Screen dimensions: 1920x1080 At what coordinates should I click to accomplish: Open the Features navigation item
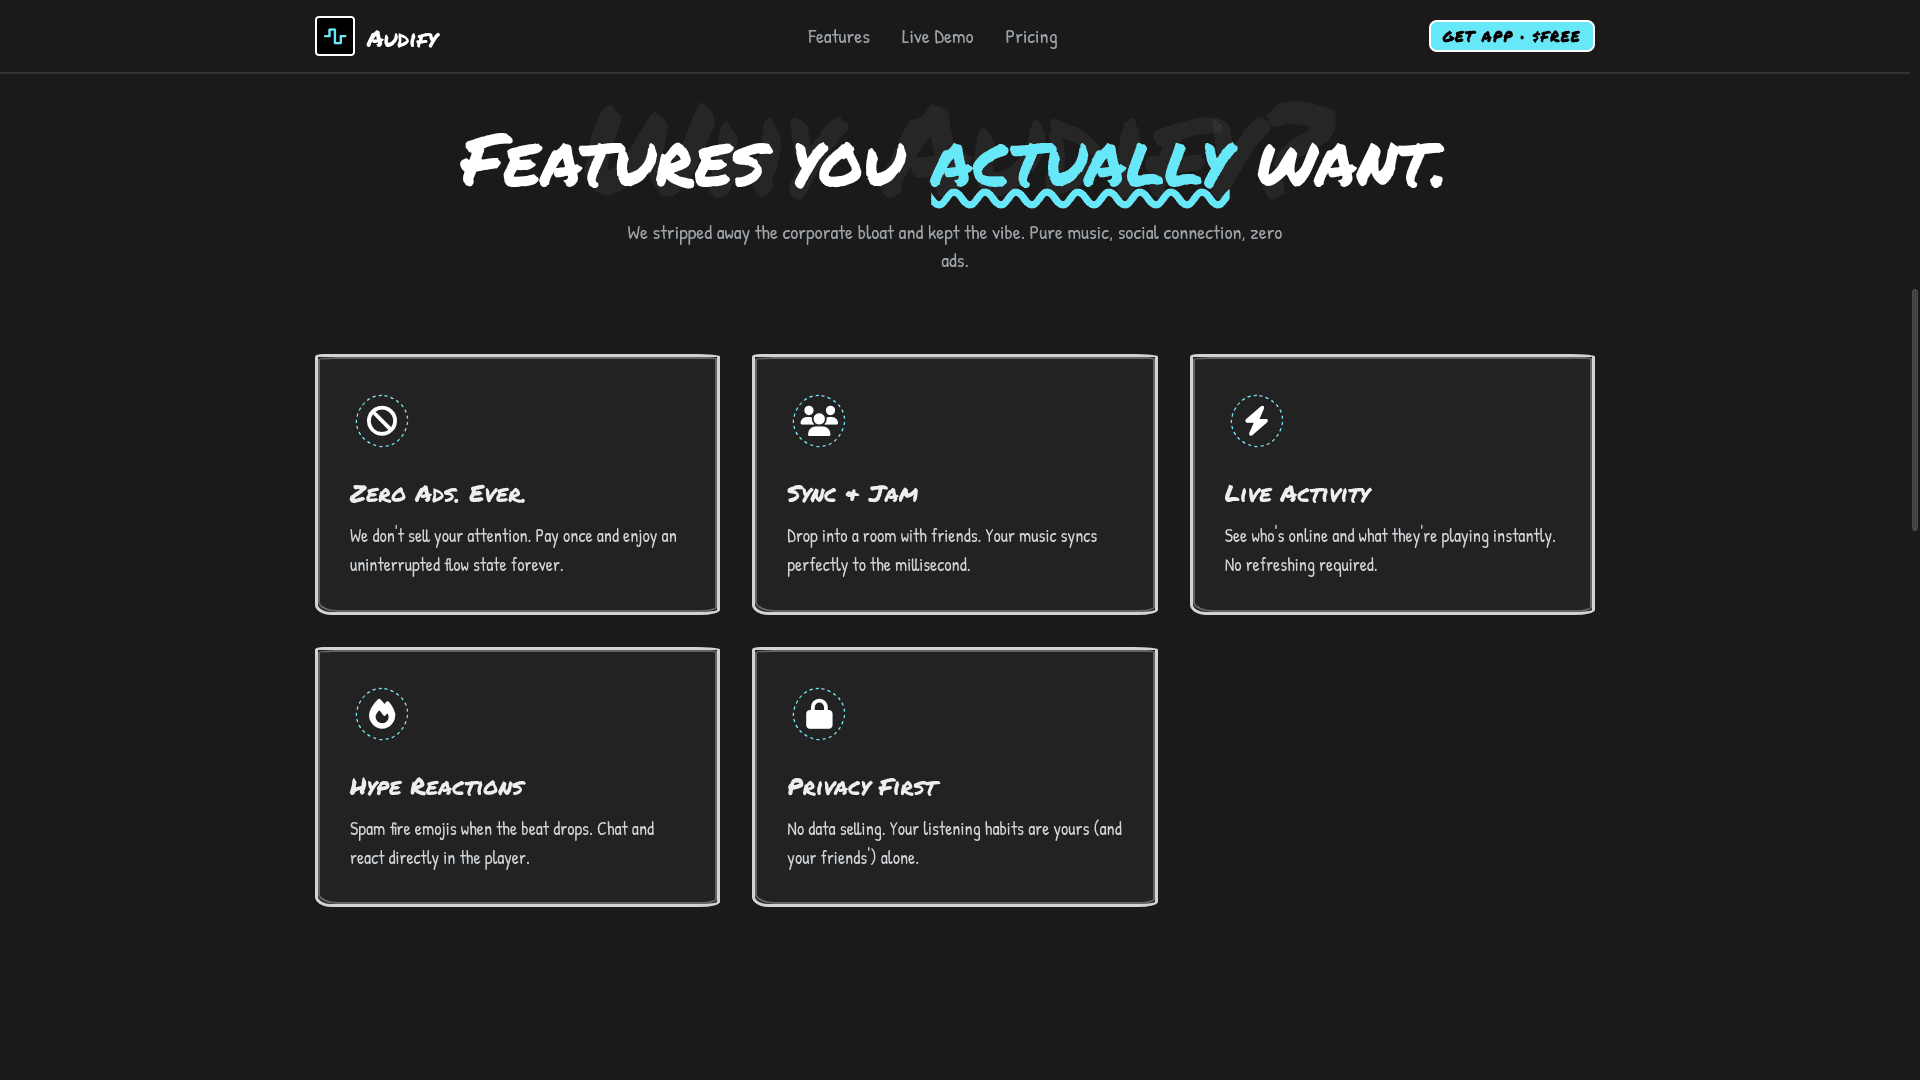click(838, 36)
